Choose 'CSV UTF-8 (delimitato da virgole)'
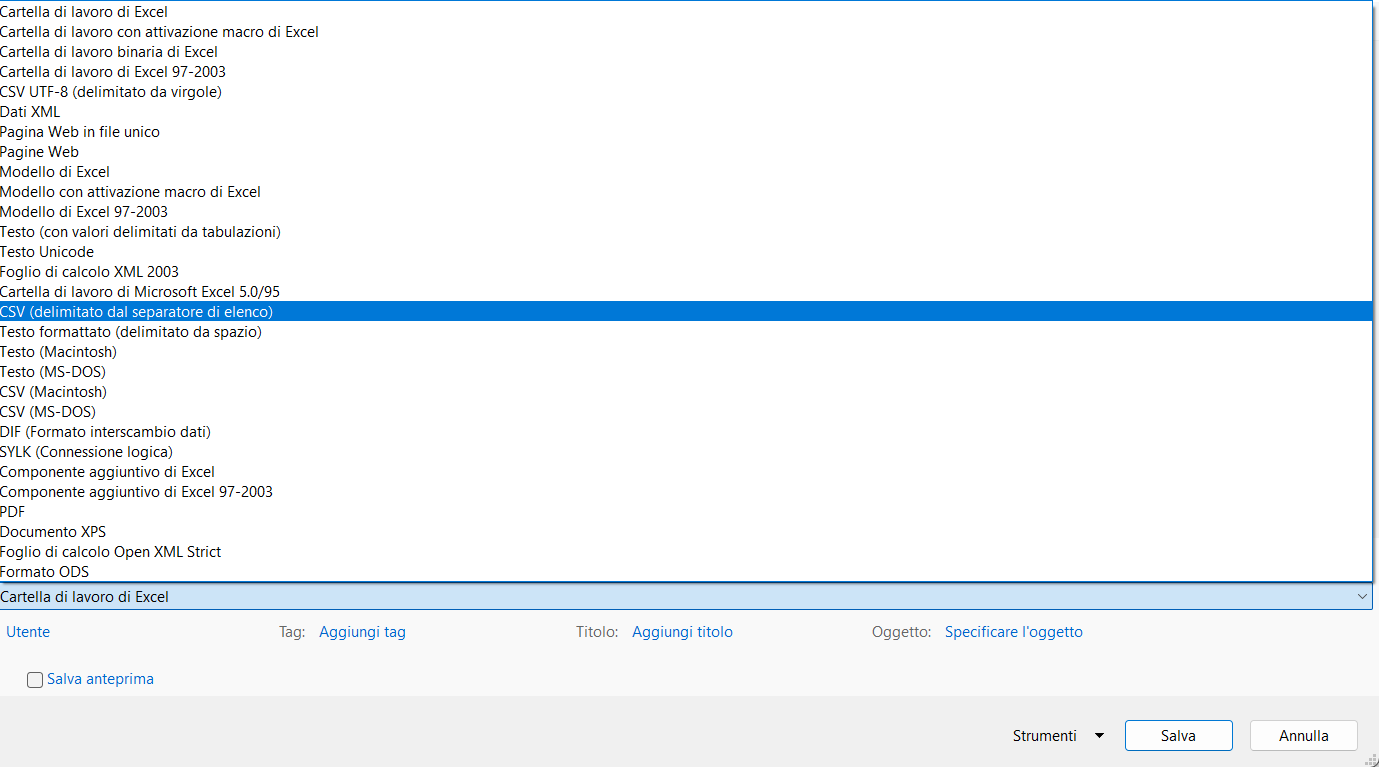Screen dimensions: 1379x767 686,92
